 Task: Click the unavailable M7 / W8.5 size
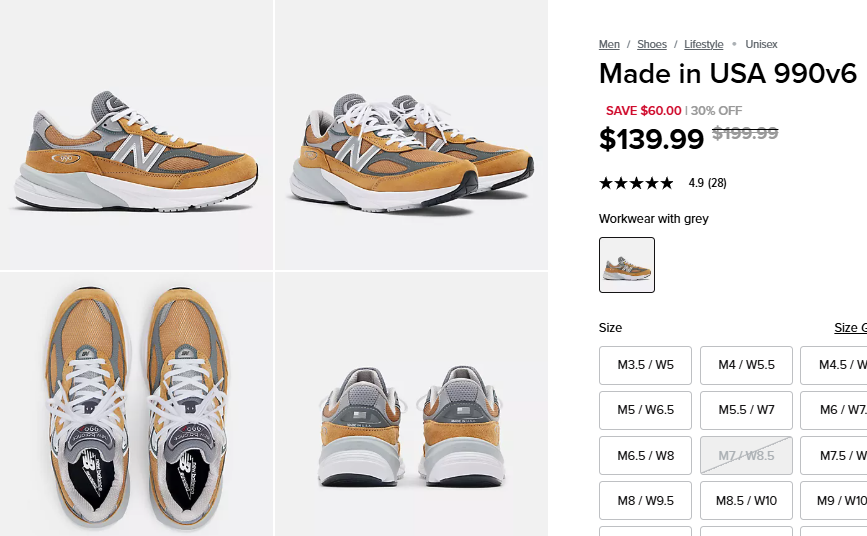tap(746, 456)
